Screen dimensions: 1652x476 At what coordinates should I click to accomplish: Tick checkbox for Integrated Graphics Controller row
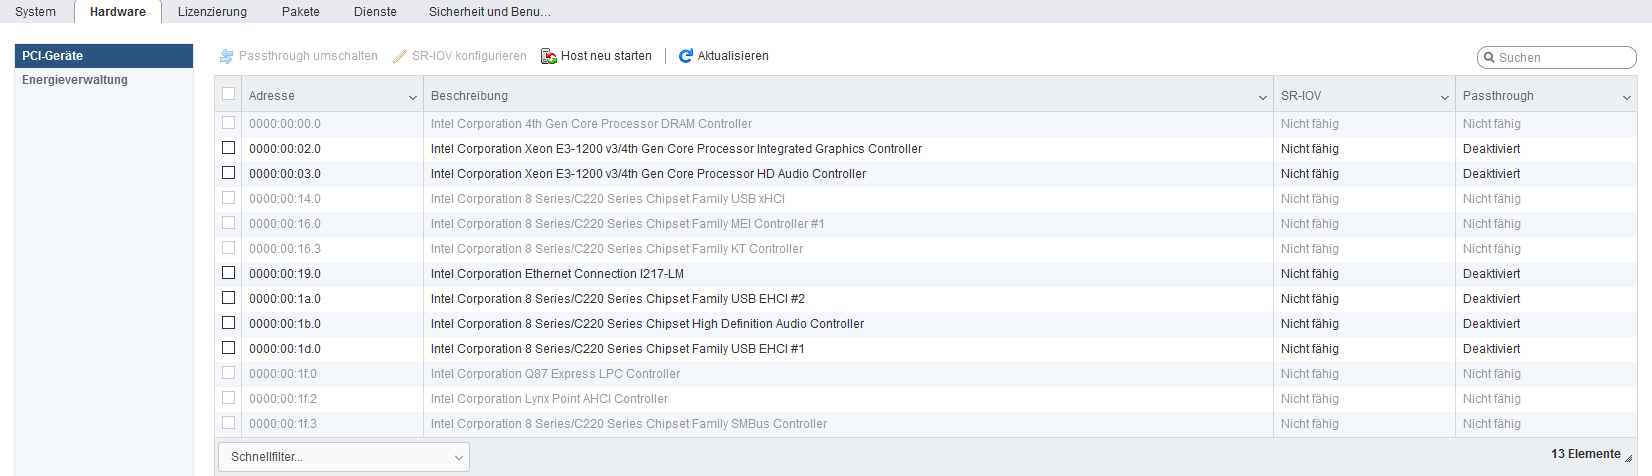[229, 148]
